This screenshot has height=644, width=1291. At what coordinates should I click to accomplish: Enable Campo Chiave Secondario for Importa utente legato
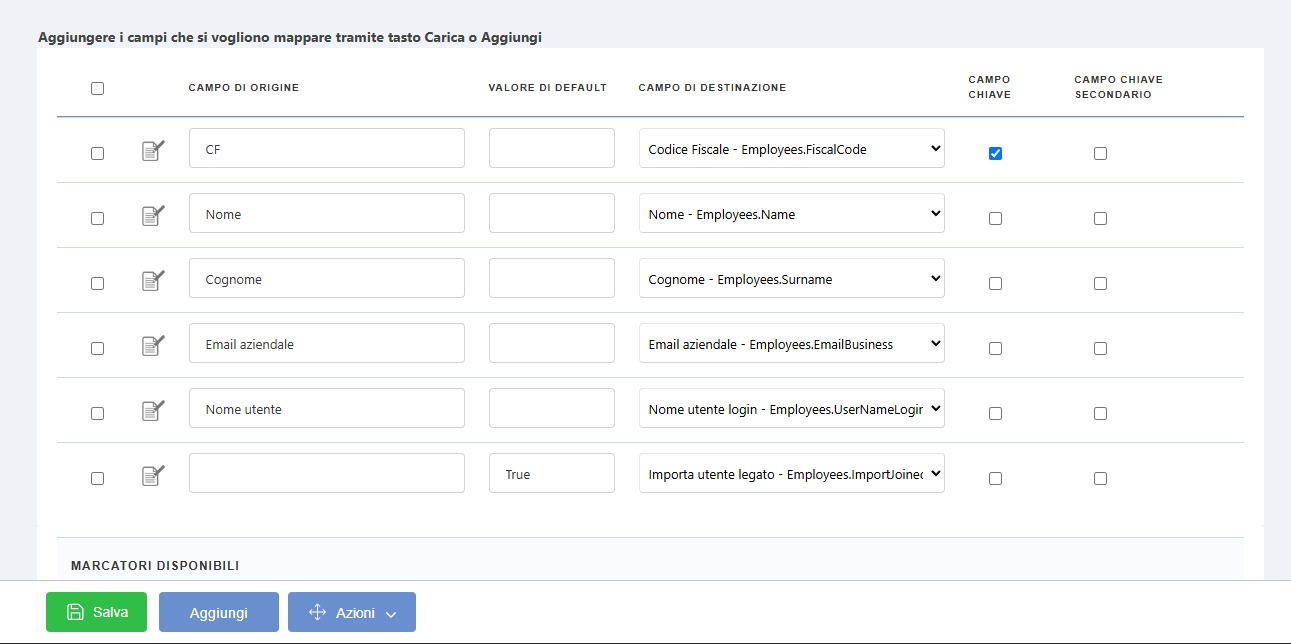coord(1100,478)
